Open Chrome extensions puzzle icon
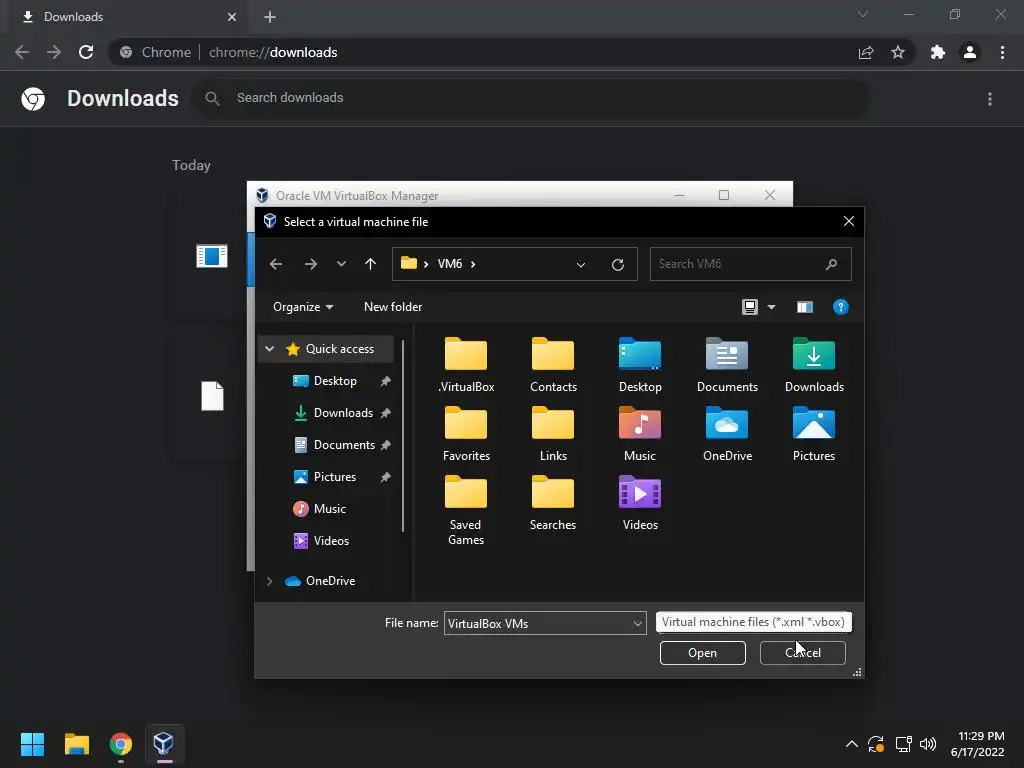Viewport: 1024px width, 768px height. pos(938,52)
